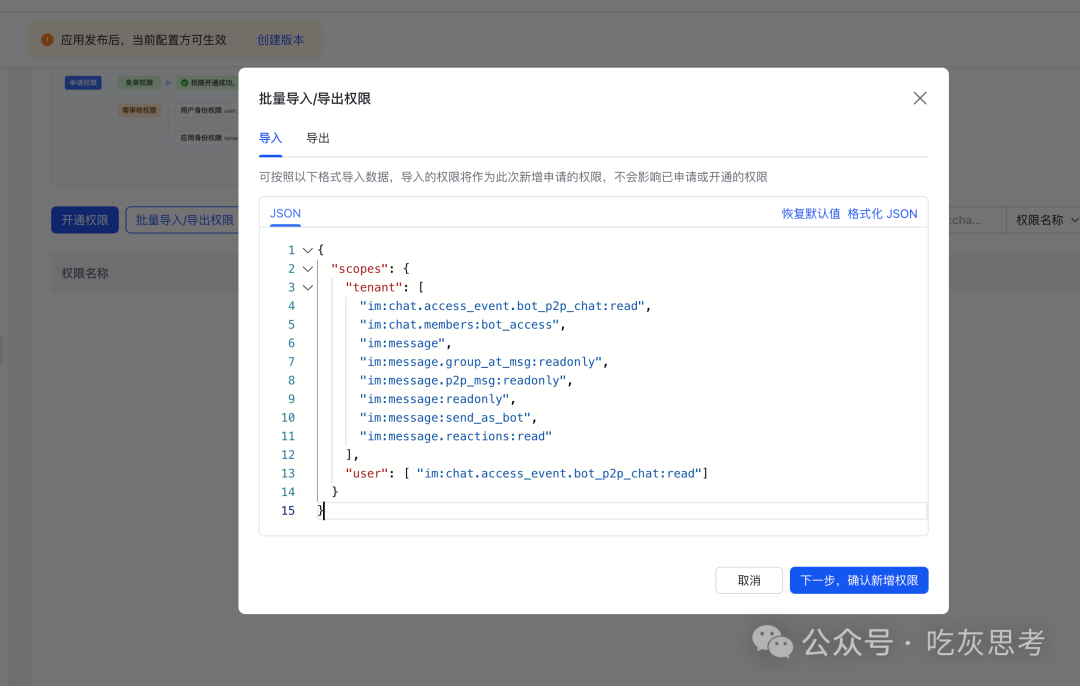The width and height of the screenshot is (1080, 686).
Task: Select the JSON format tab in the editor
Action: click(284, 213)
